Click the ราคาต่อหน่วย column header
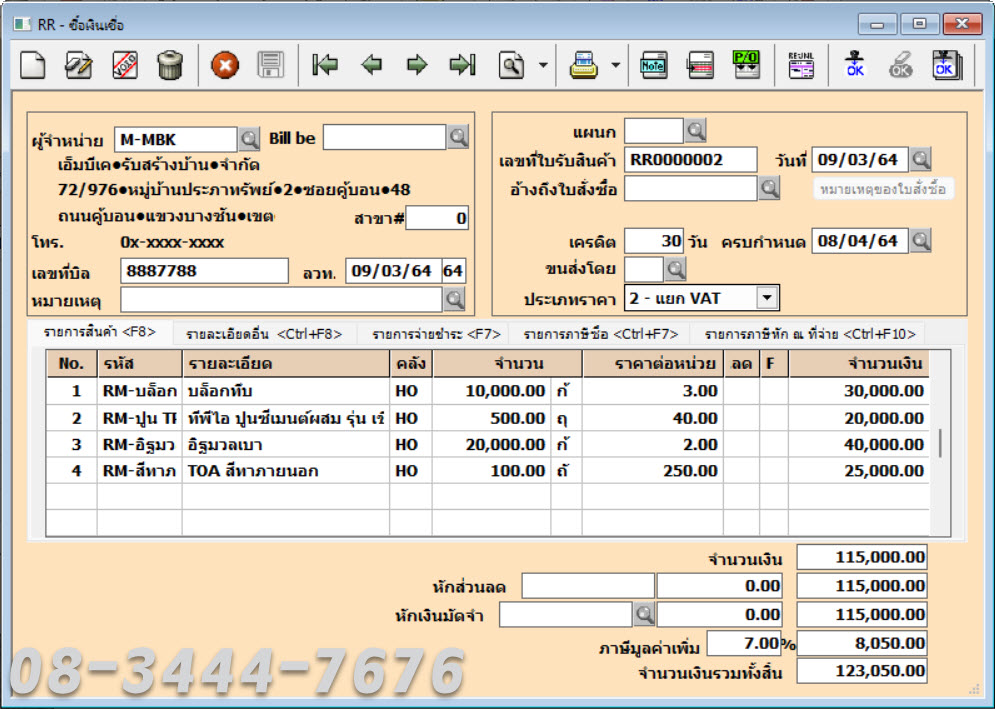Image resolution: width=995 pixels, height=709 pixels. point(653,364)
